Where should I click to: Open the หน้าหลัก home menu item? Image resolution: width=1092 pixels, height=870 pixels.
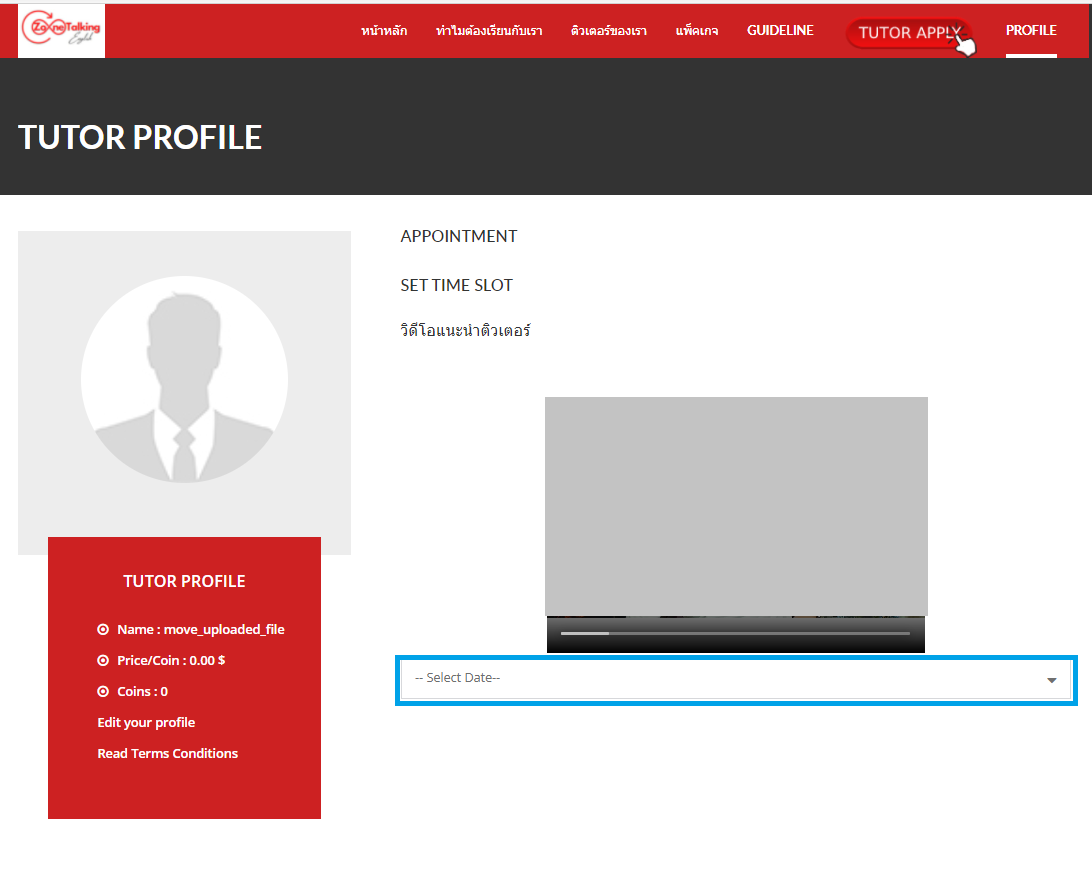point(384,31)
